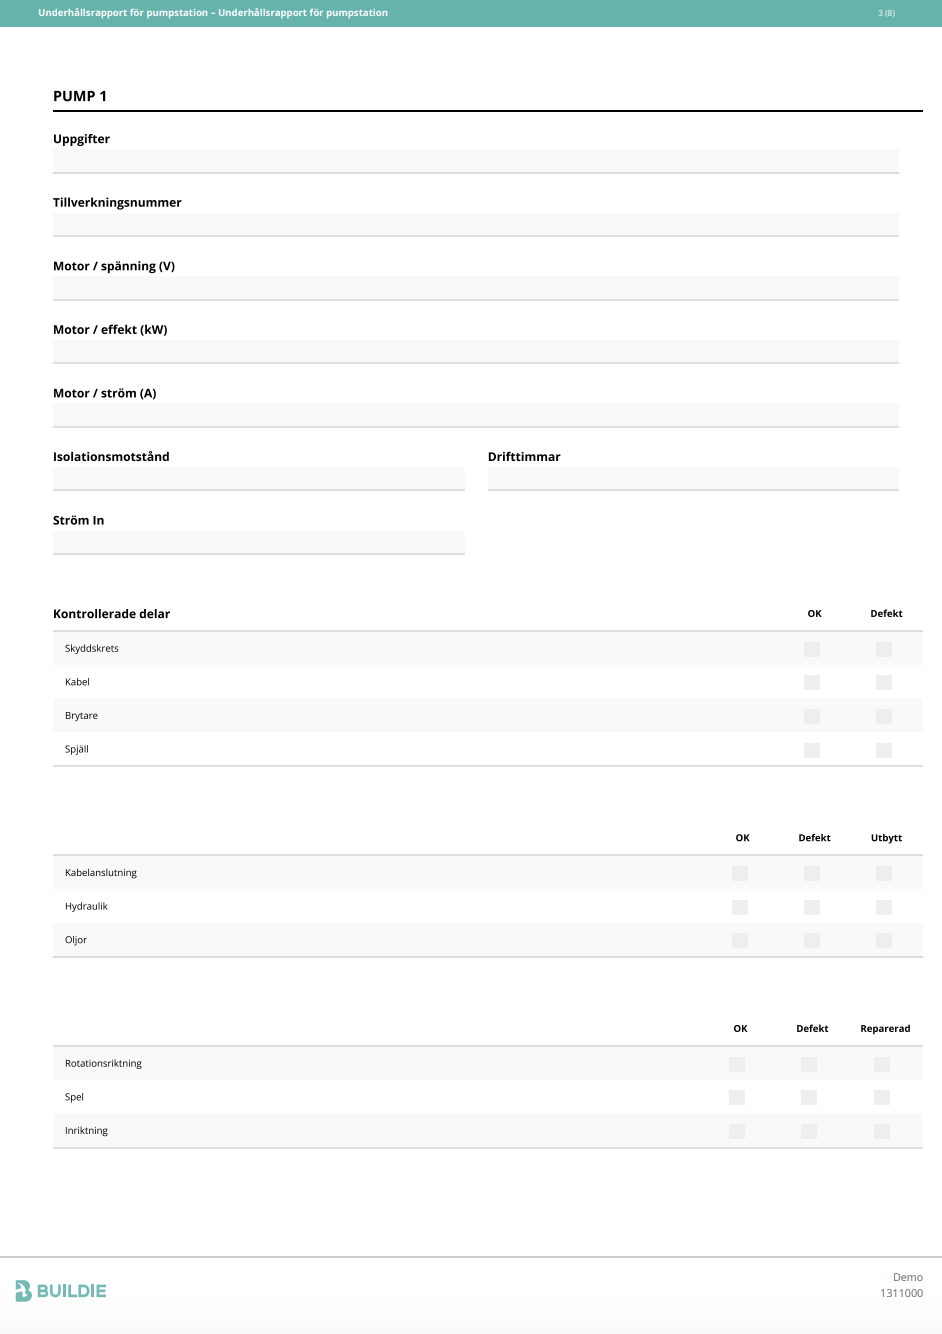
Task: Check Defekt for Kabel
Action: 884,682
